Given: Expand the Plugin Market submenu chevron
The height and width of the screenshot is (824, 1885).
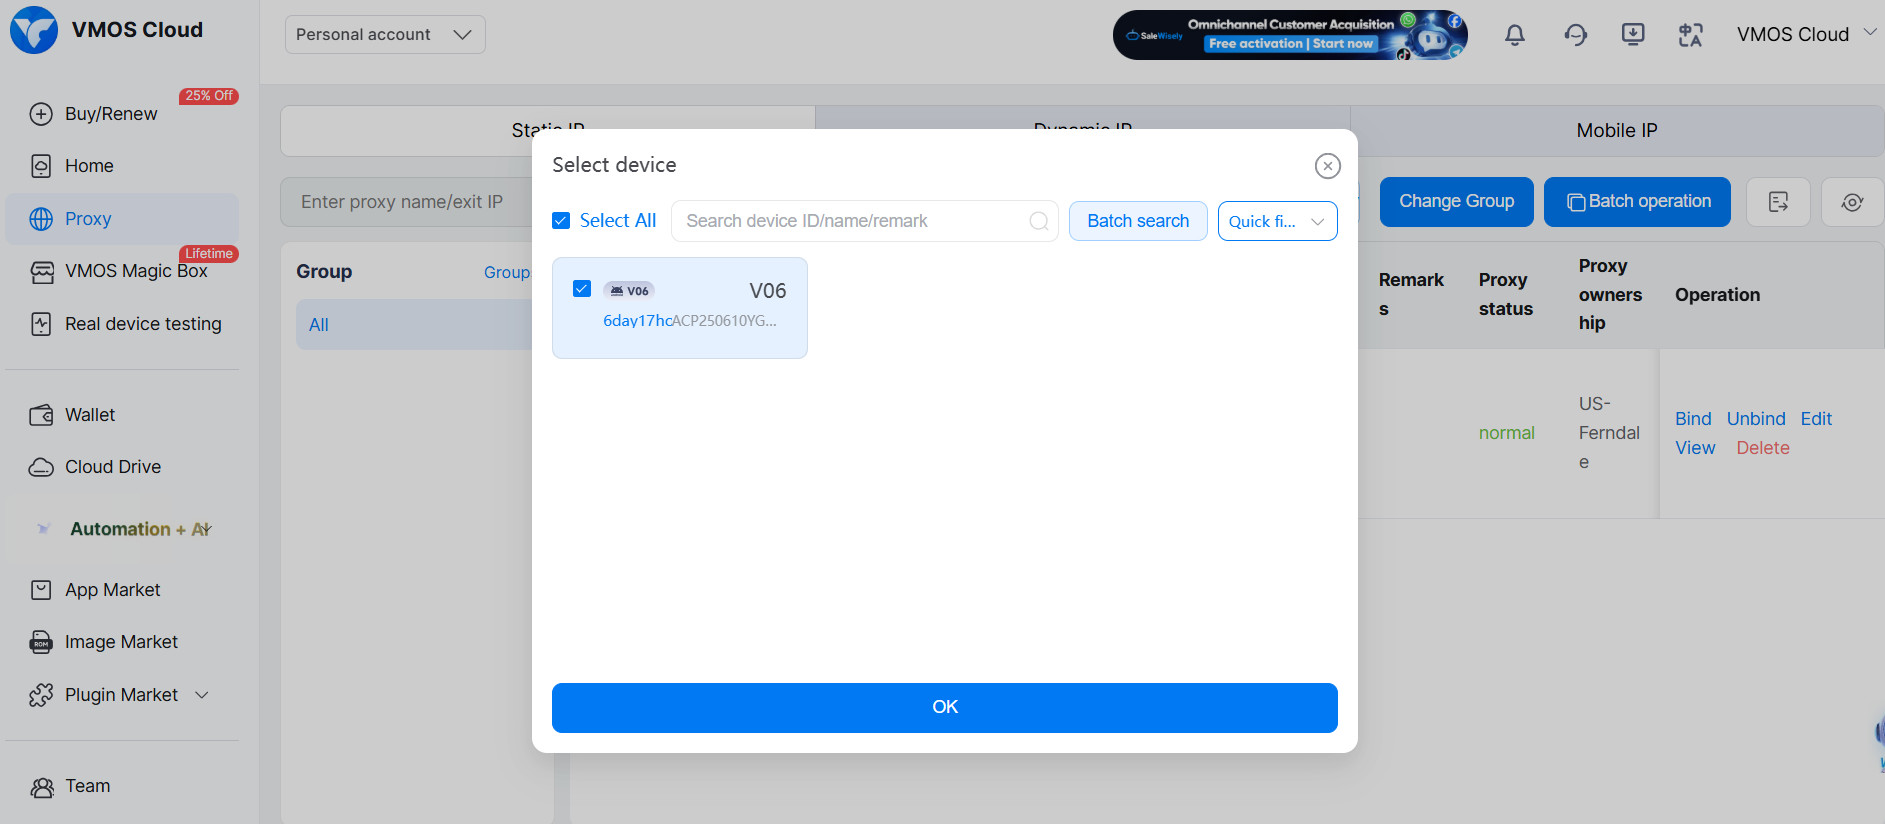Looking at the screenshot, I should click(202, 695).
